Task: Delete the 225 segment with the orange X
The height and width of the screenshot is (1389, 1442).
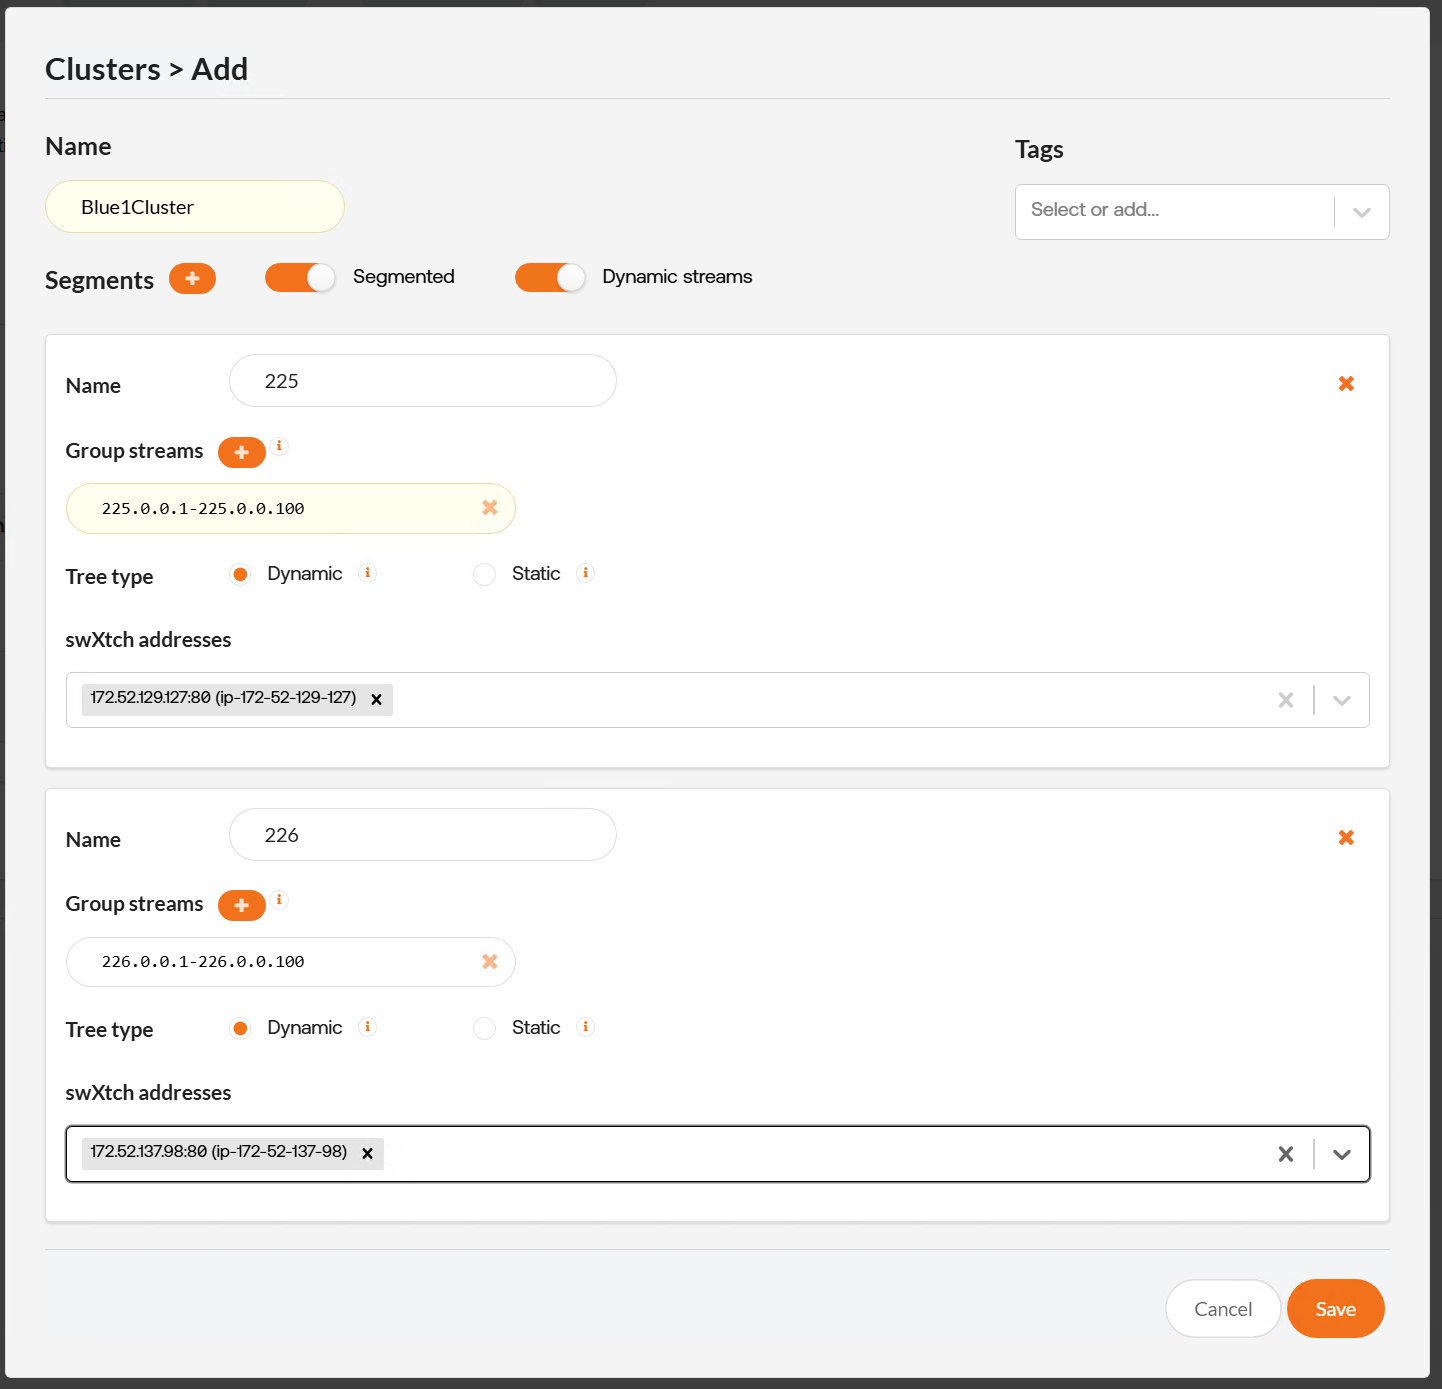Action: pos(1346,384)
